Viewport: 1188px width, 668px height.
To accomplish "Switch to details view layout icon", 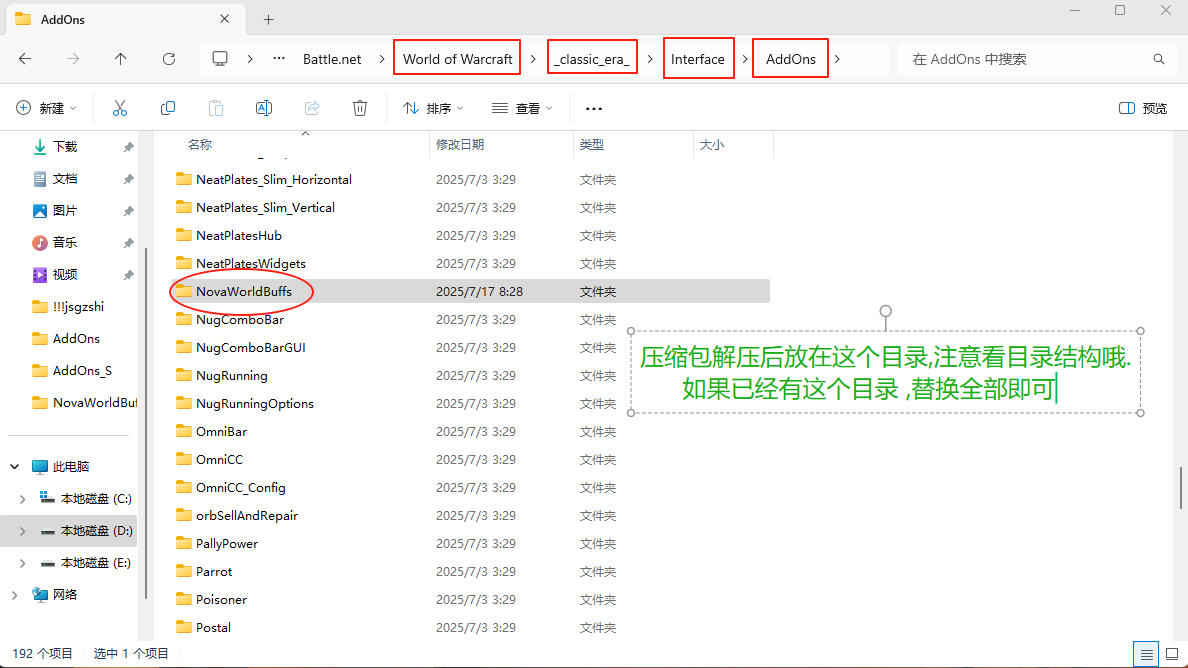I will (1145, 654).
